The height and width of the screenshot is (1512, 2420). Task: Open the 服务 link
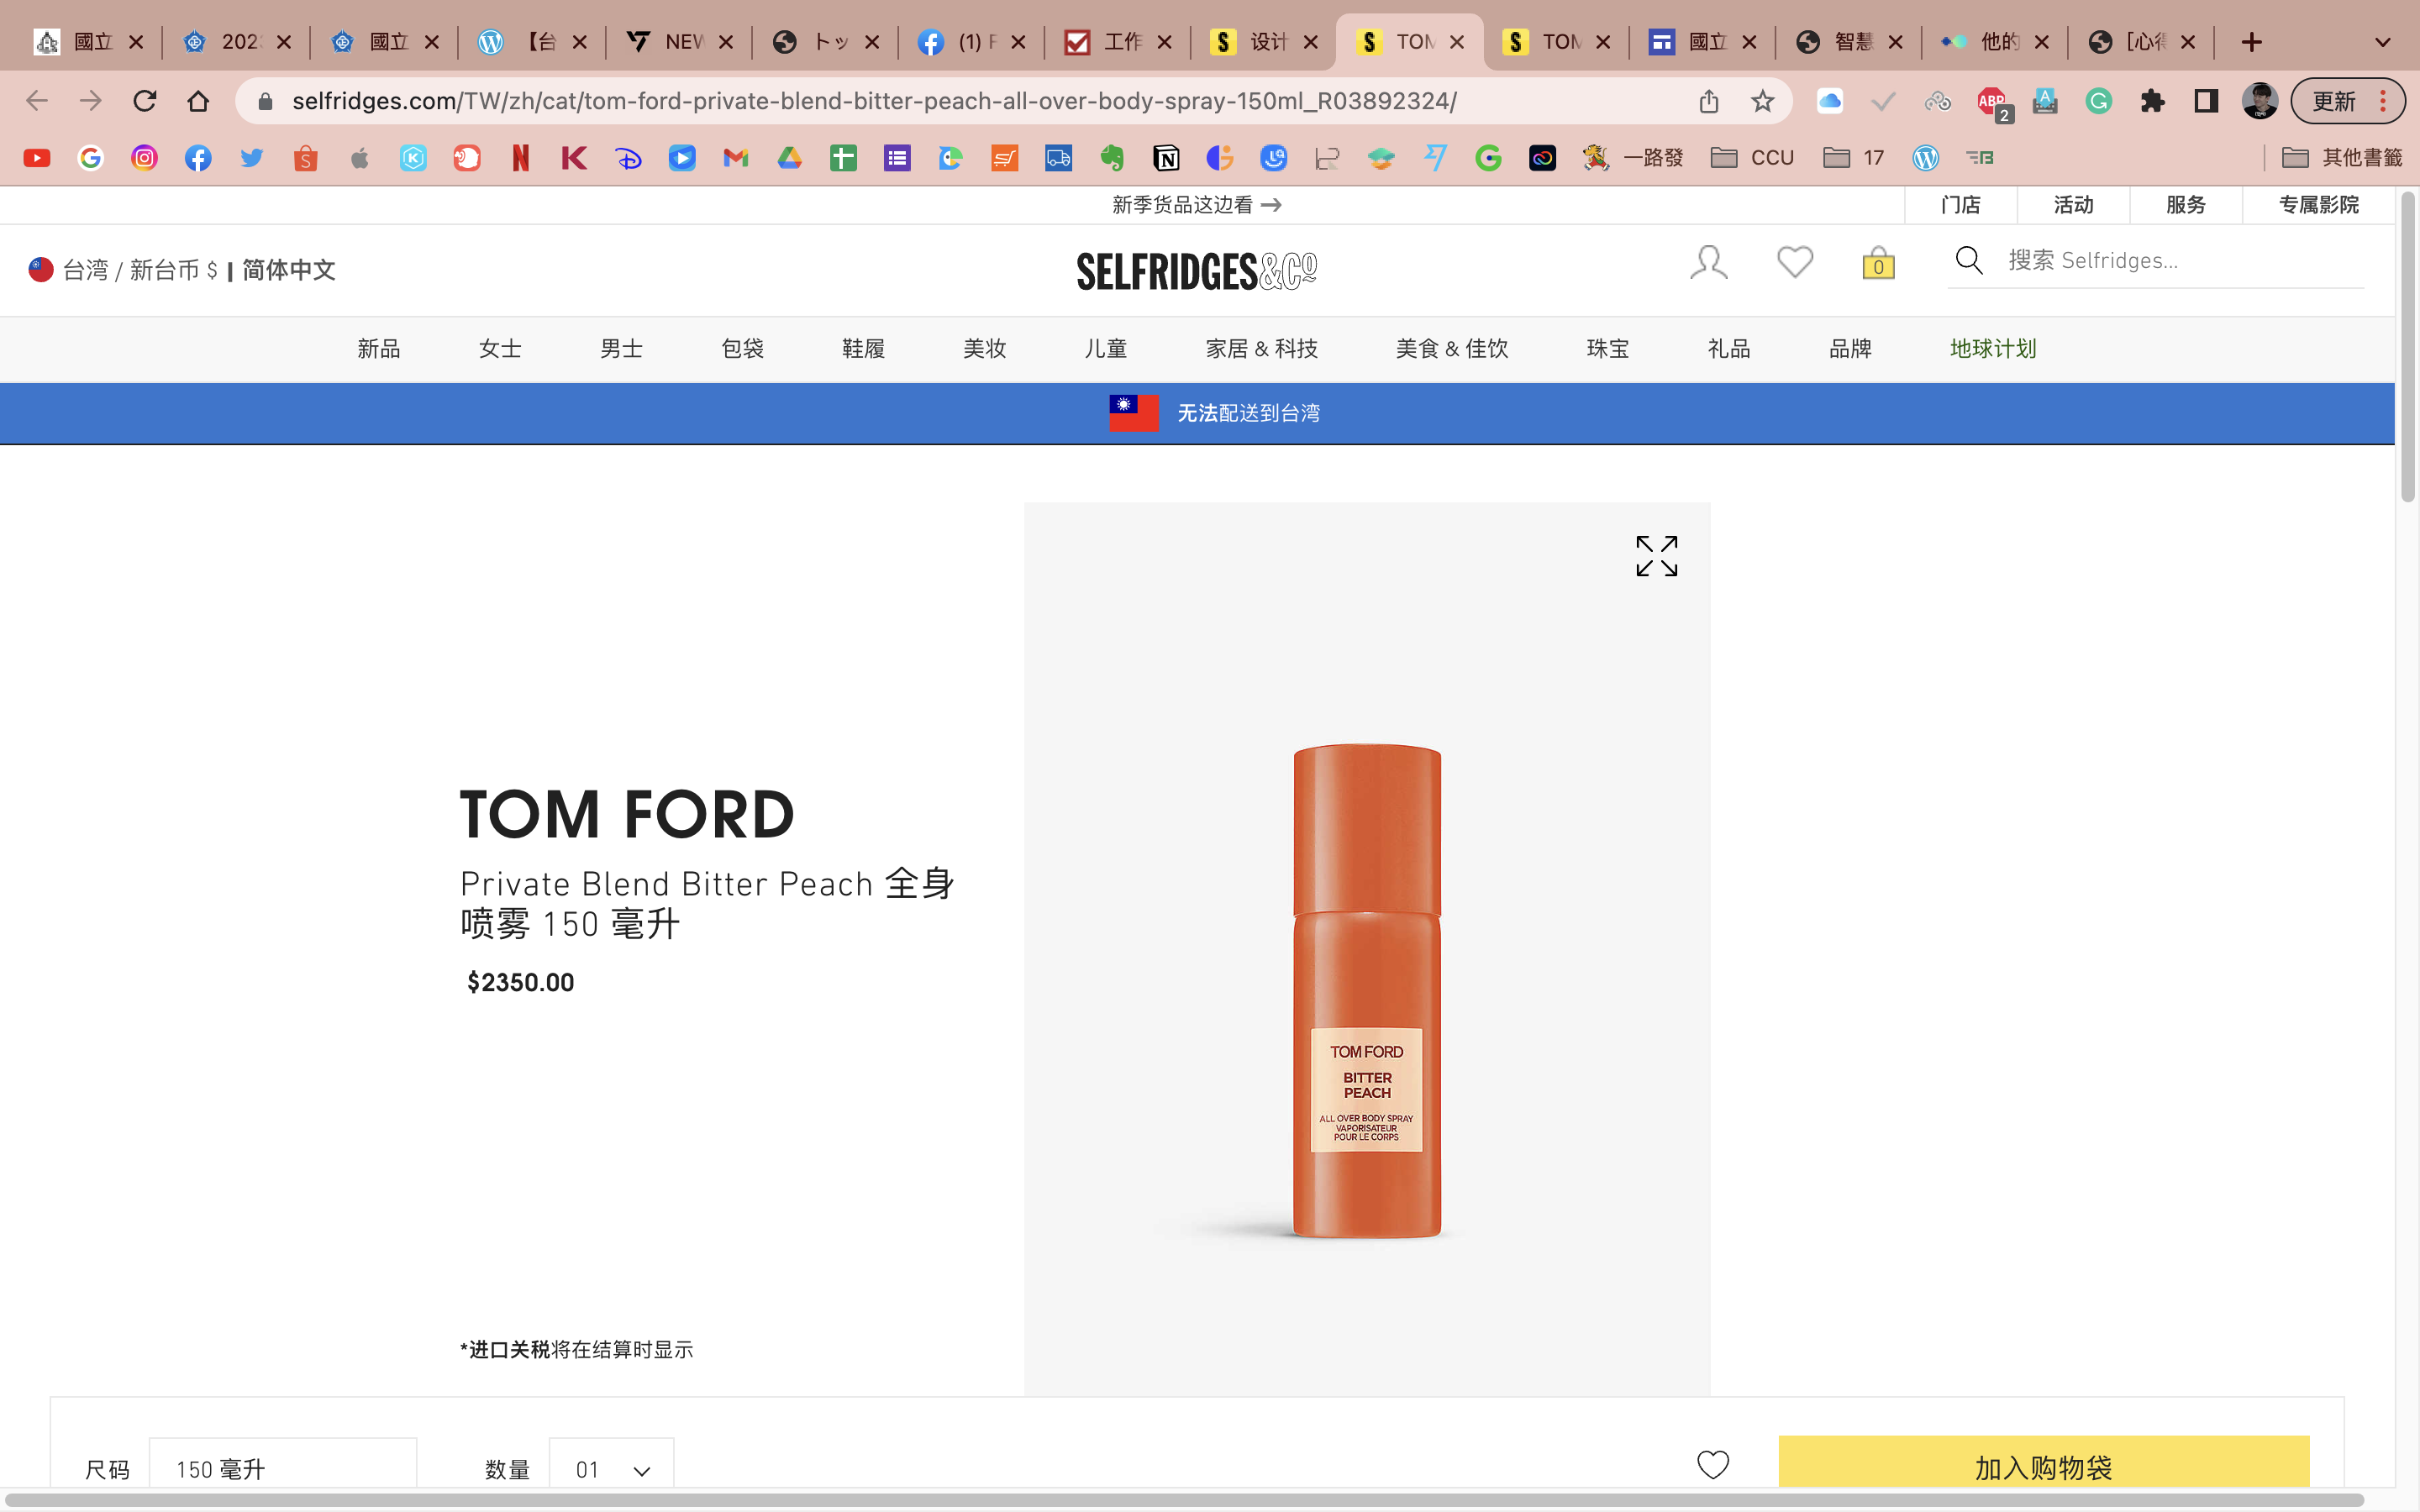click(x=2185, y=205)
